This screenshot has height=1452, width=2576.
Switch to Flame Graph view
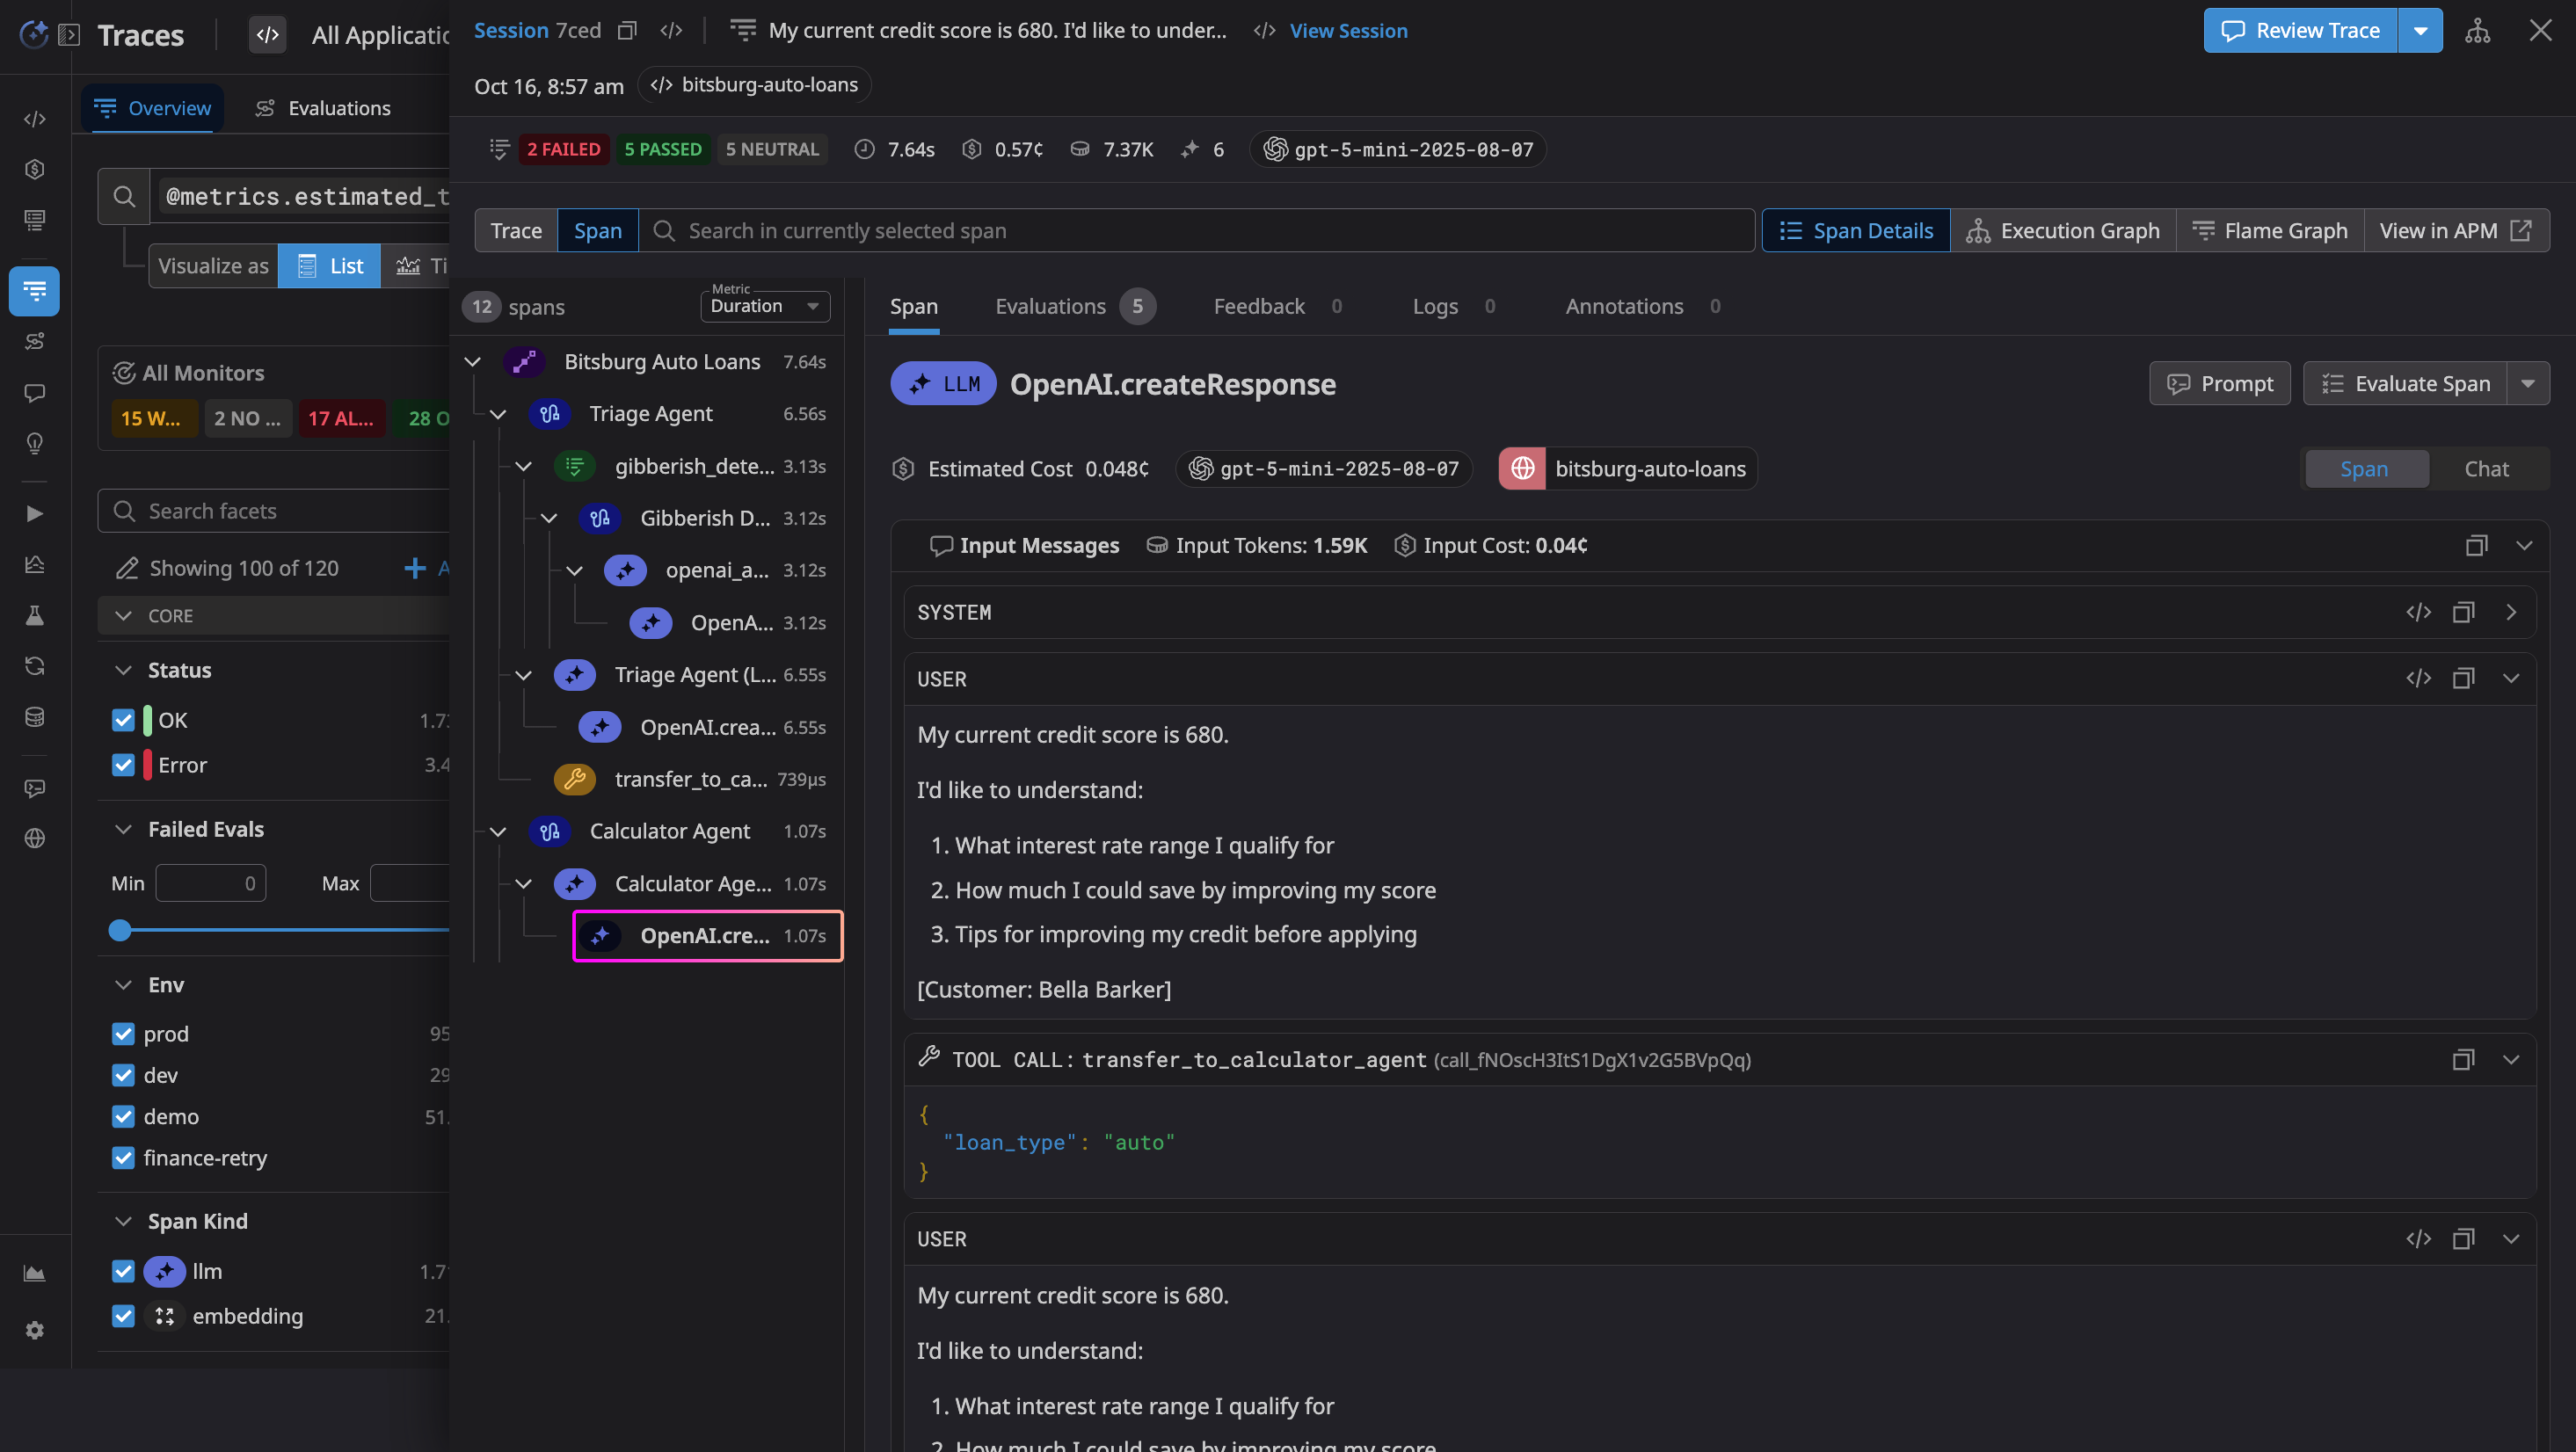point(2270,231)
